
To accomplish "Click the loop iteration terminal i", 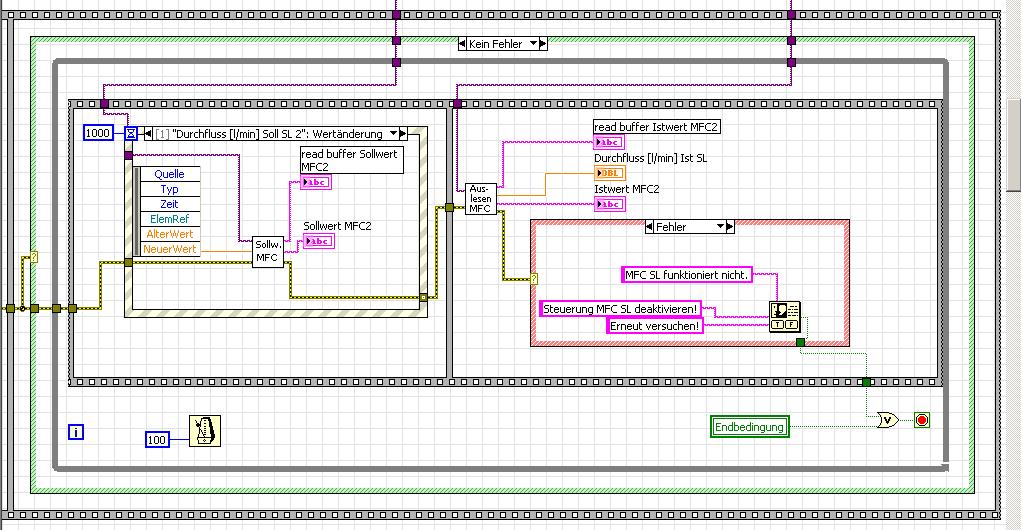I will pos(76,432).
